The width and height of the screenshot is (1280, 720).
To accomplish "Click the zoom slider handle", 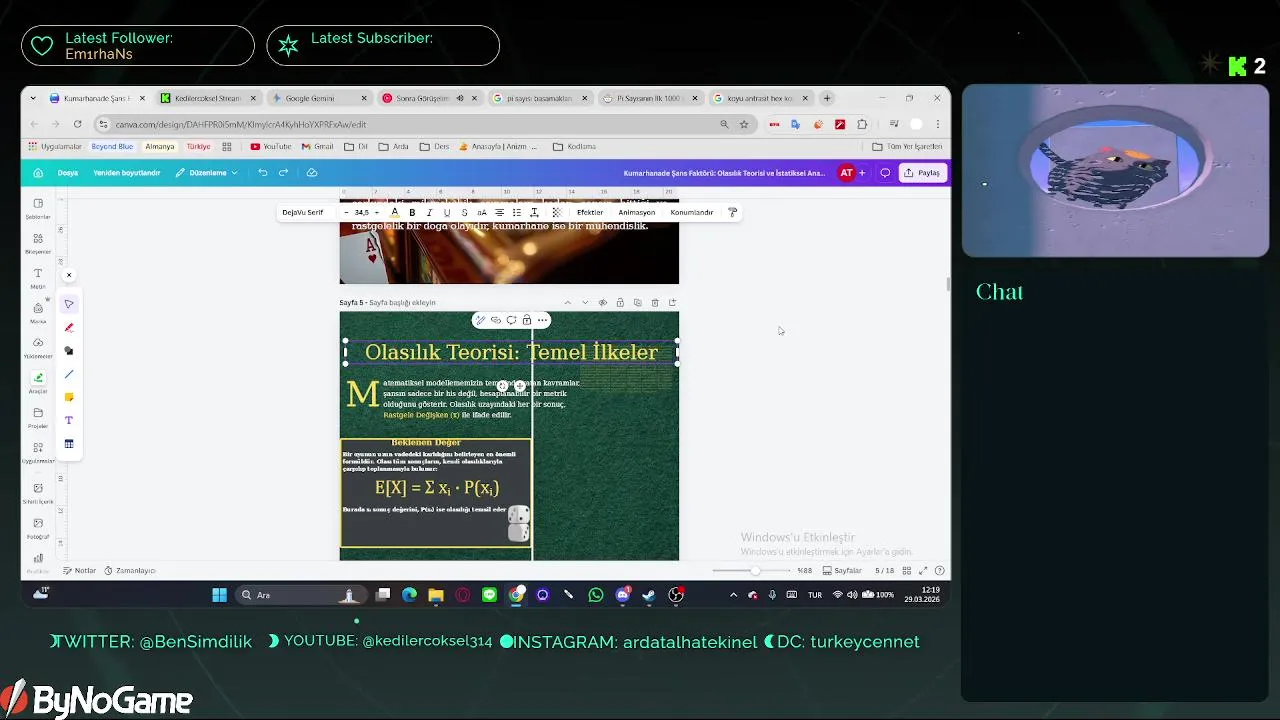I will tap(755, 570).
